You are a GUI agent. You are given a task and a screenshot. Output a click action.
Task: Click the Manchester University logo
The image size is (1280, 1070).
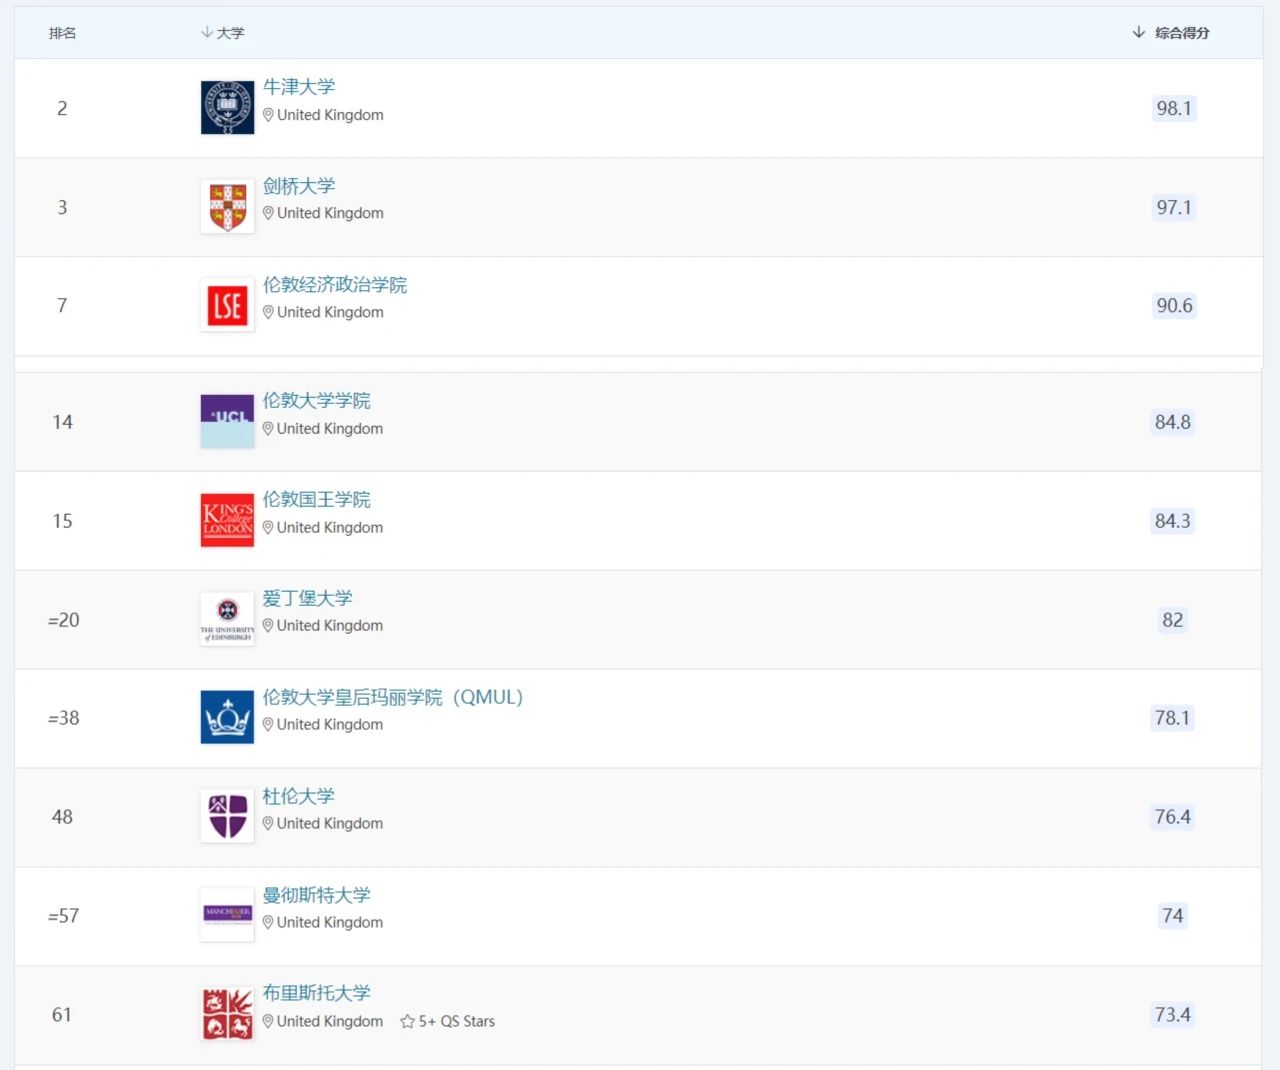(x=227, y=915)
